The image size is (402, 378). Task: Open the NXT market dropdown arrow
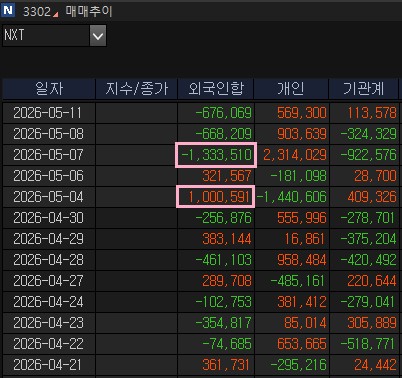click(x=98, y=35)
